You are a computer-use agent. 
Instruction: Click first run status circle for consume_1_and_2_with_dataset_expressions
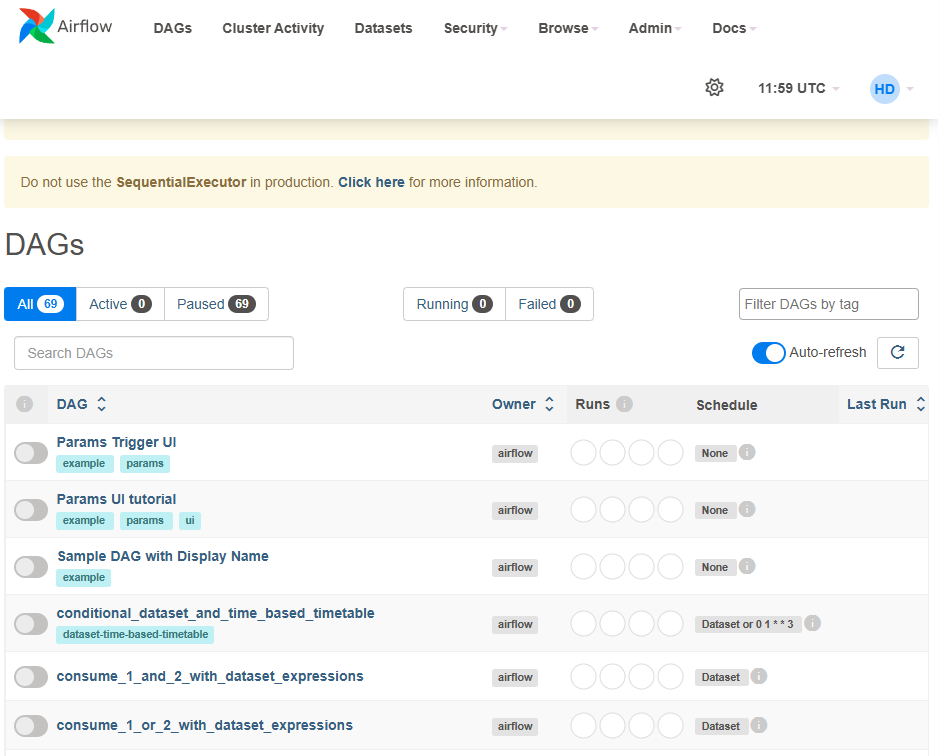583,676
